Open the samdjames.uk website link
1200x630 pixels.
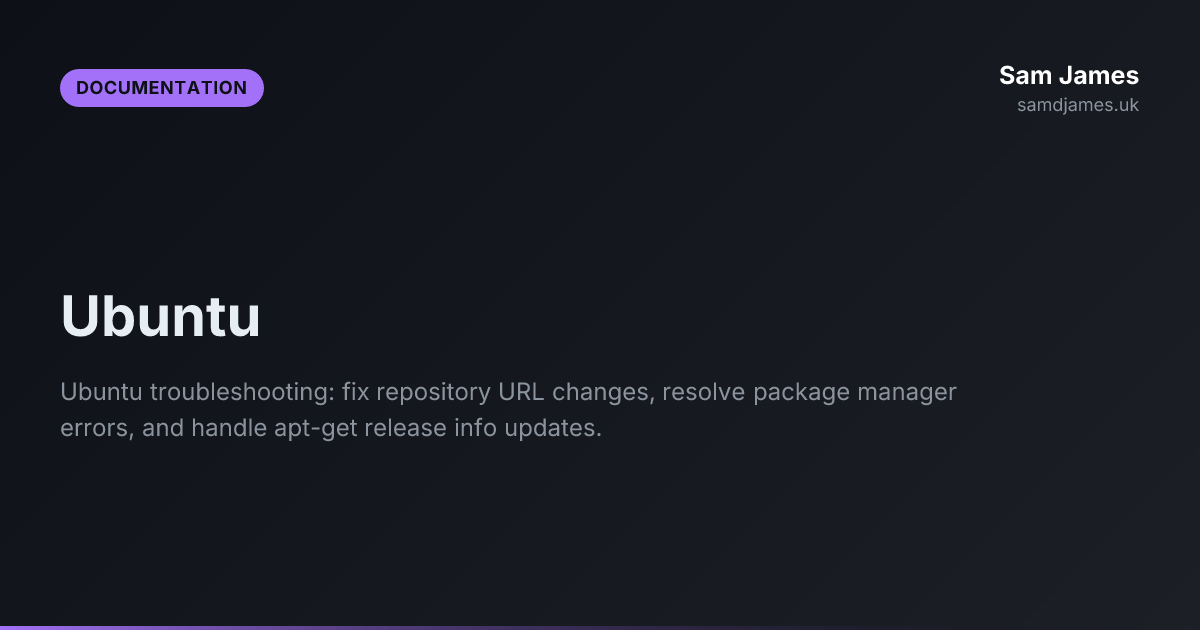click(1078, 105)
